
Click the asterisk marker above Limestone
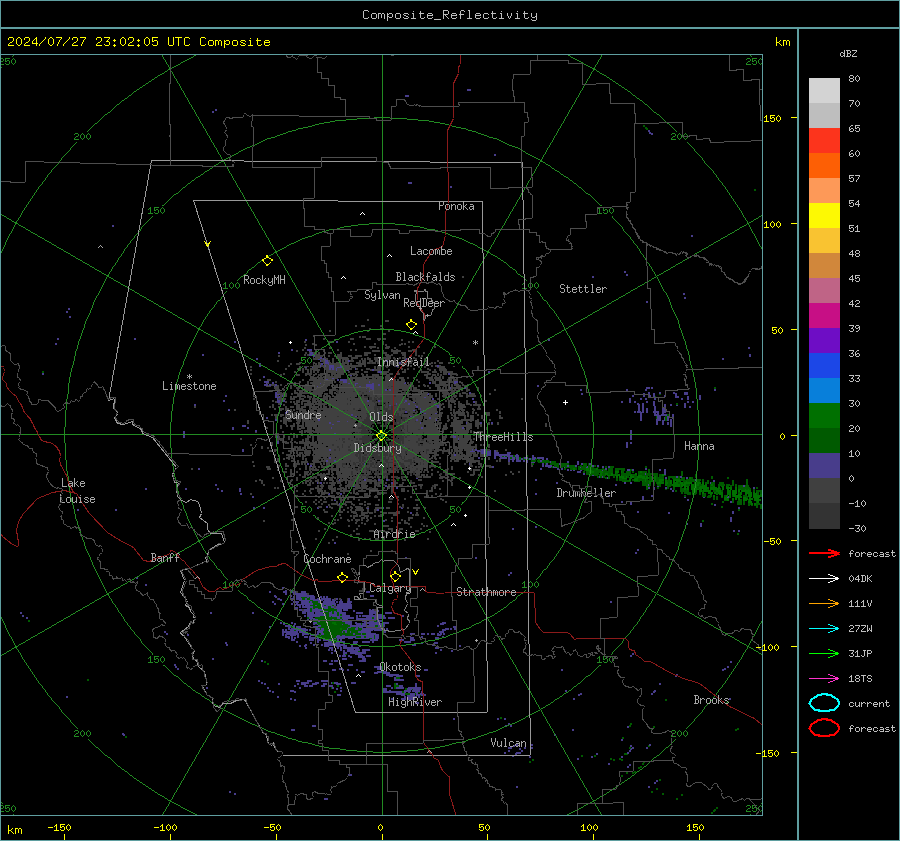click(x=189, y=377)
